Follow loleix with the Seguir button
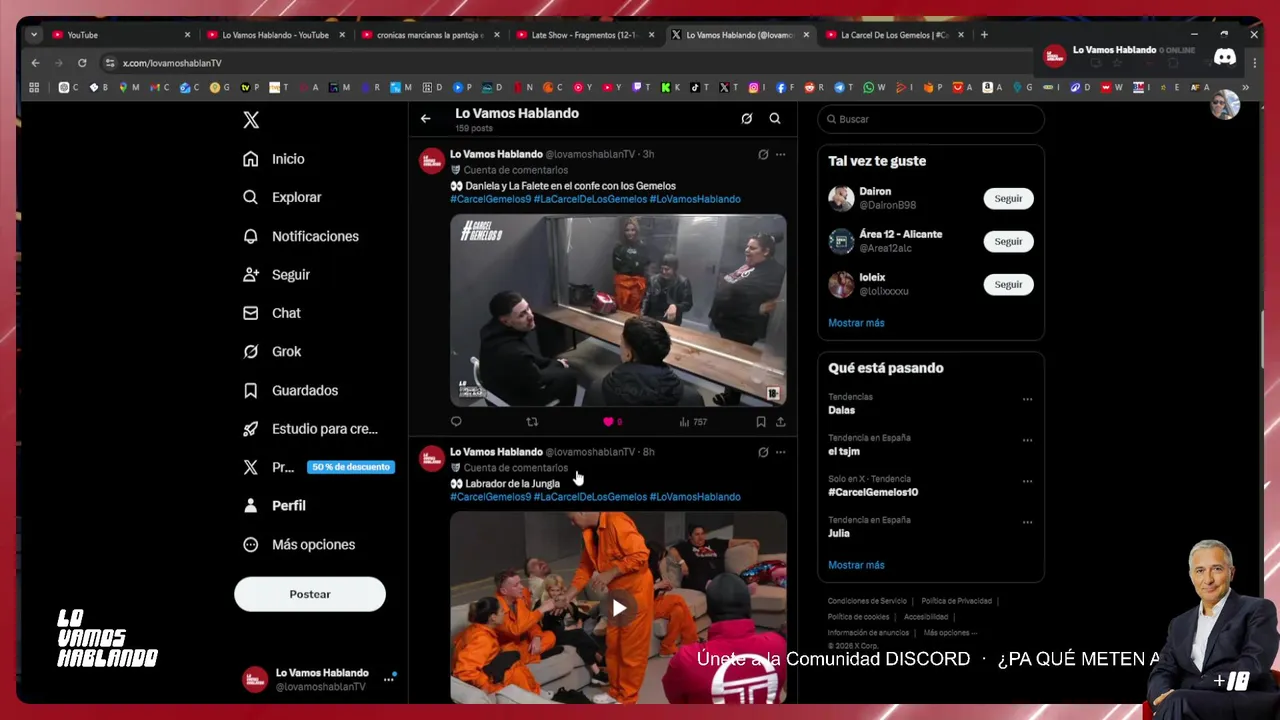Viewport: 1280px width, 720px height. (1008, 284)
